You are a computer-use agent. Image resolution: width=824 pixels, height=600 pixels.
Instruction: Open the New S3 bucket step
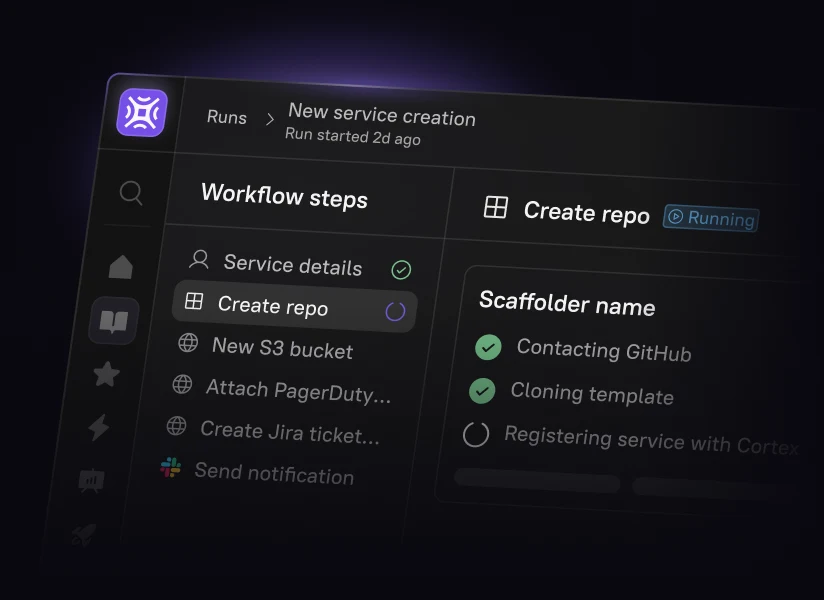click(x=281, y=348)
